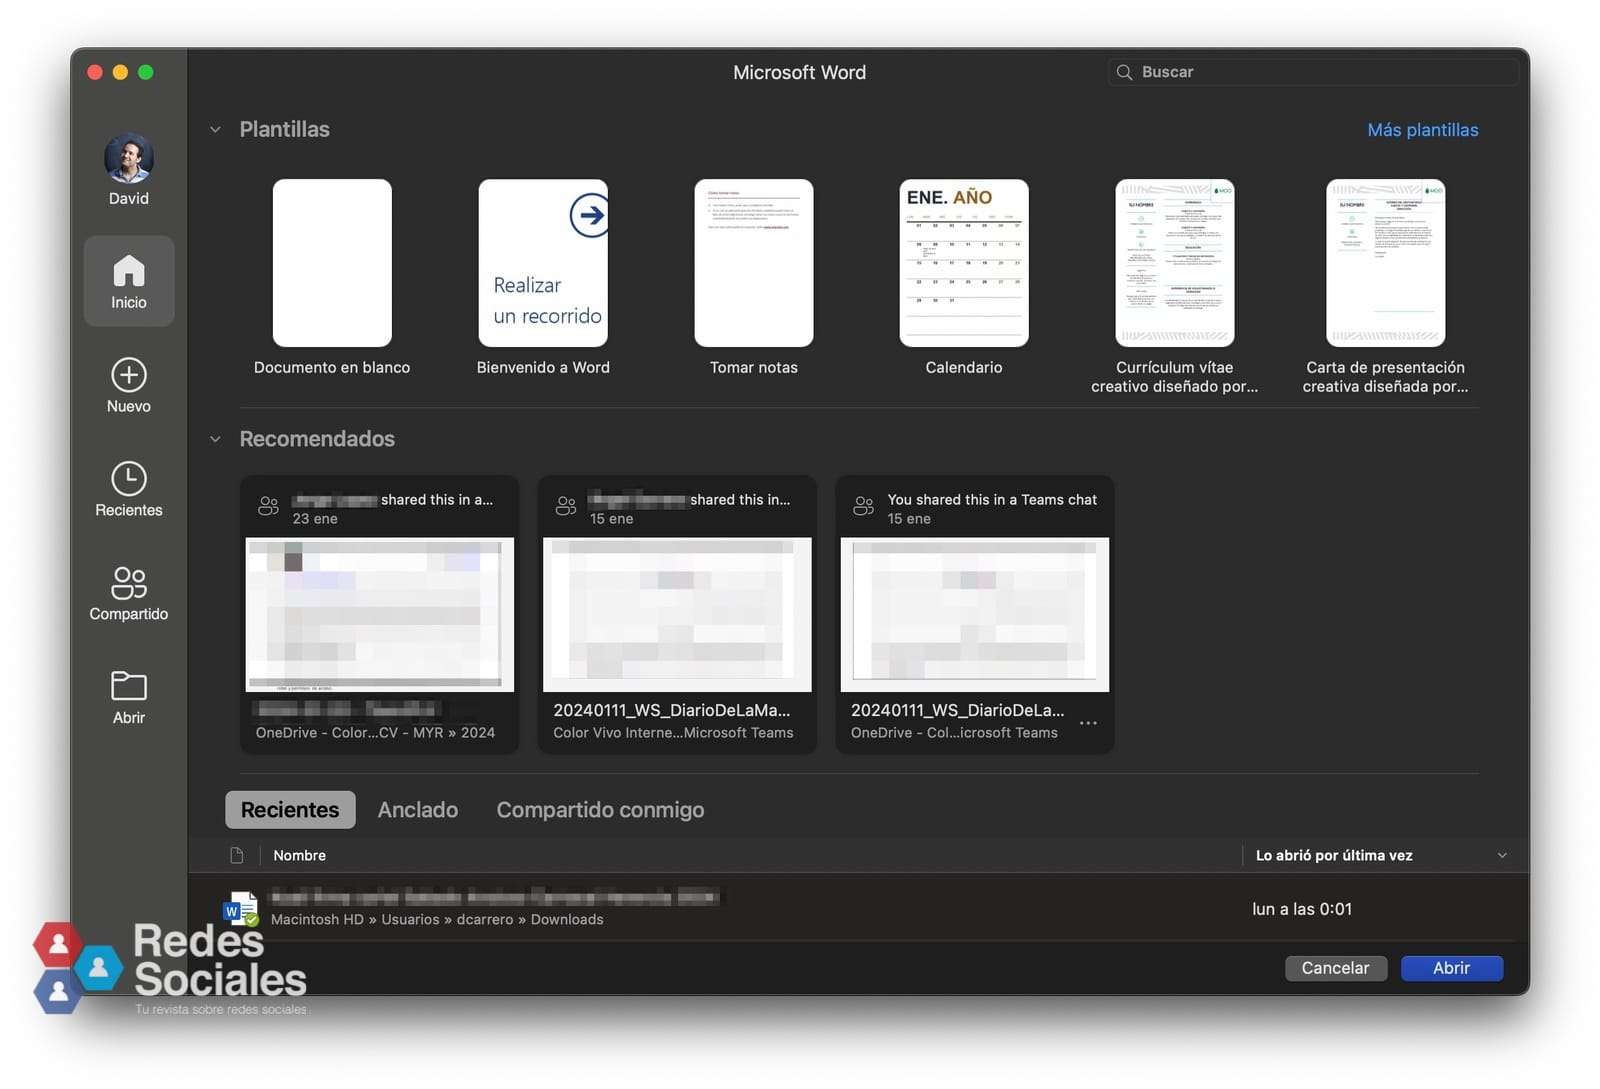Open 20240111_WS_DiarioDeLaMa... Color Vivo Interne card

coord(677,614)
